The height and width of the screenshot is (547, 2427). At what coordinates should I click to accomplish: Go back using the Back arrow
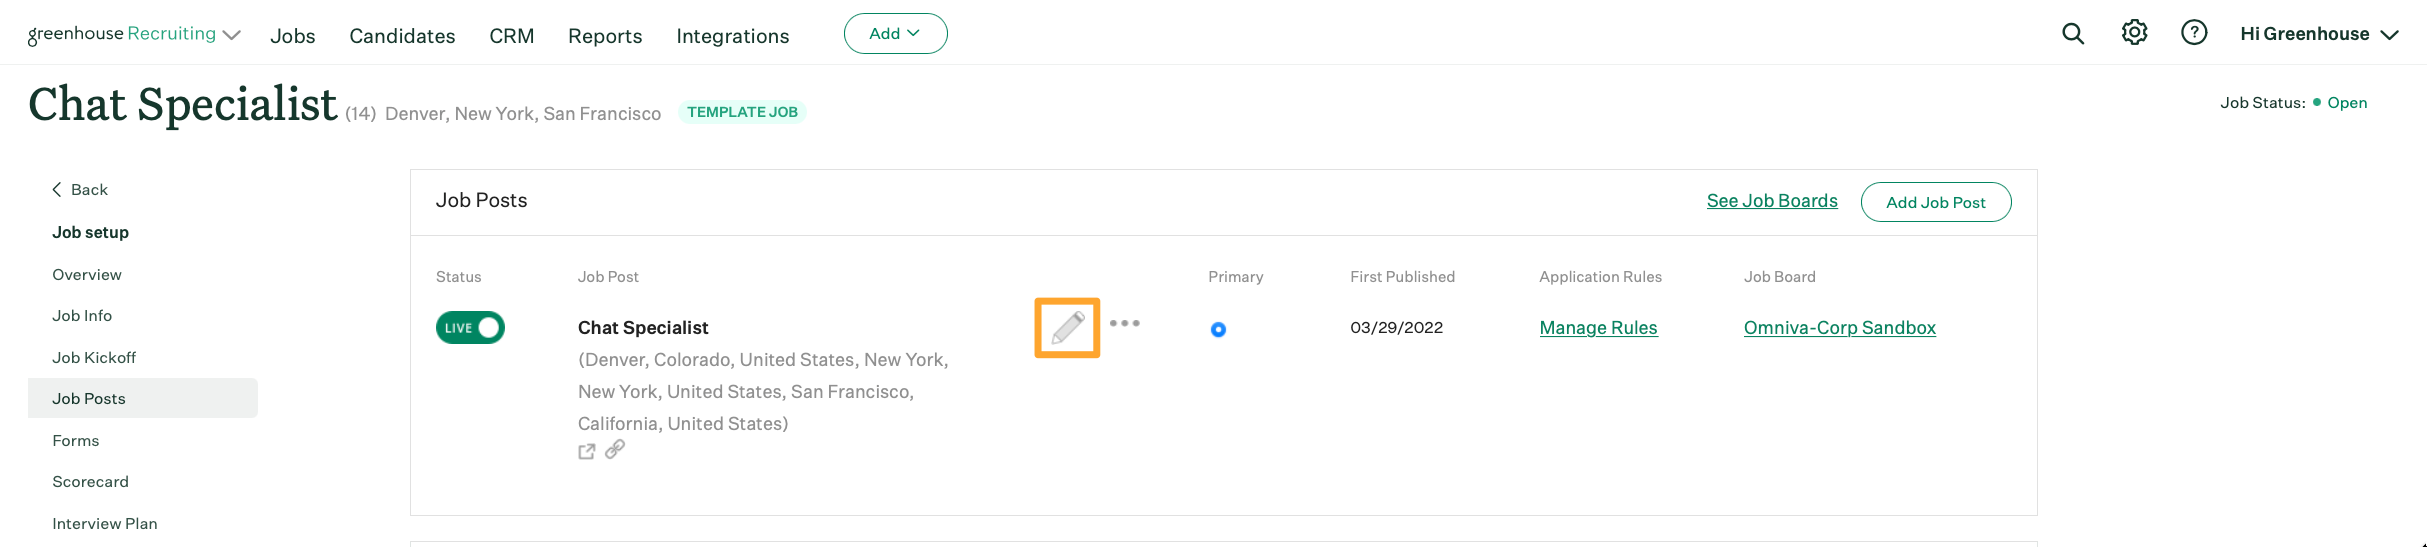coord(80,189)
